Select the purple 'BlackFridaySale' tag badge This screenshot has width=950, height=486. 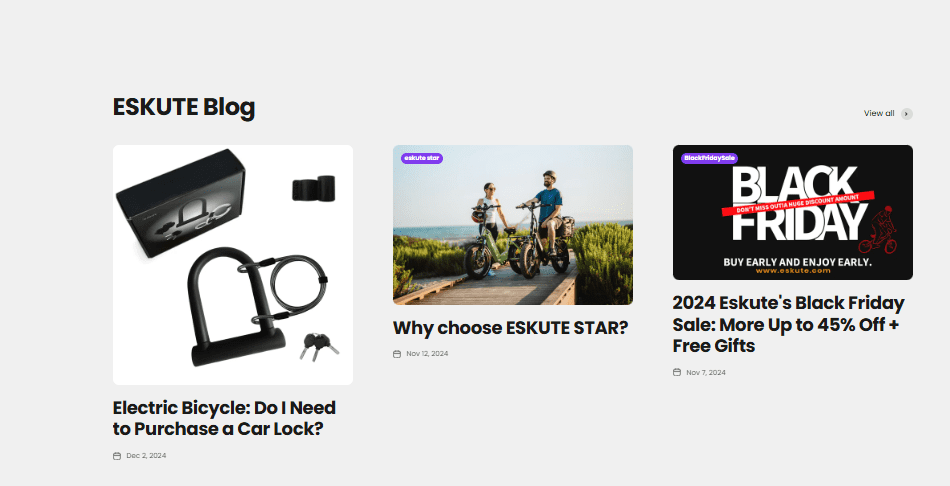tap(709, 158)
